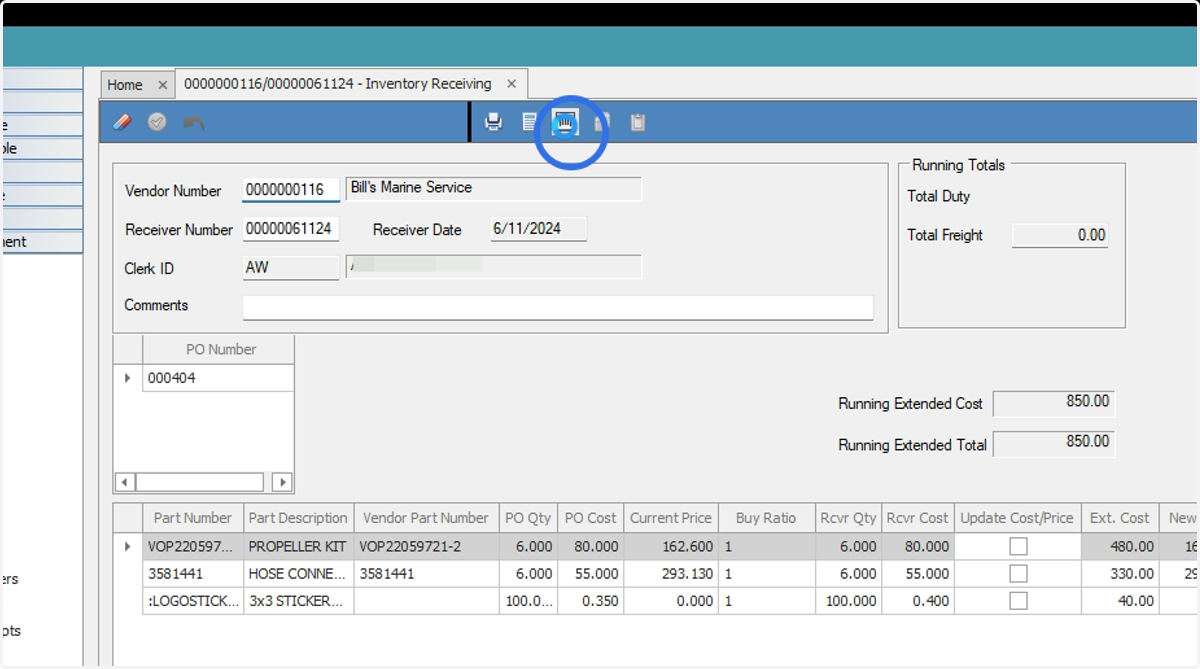Click the eraser clear icon in toolbar
The height and width of the screenshot is (669, 1200).
[122, 122]
